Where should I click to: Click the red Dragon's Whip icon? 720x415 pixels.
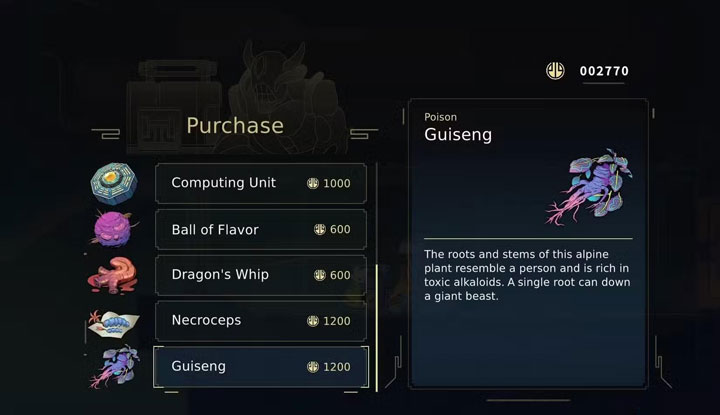point(115,274)
